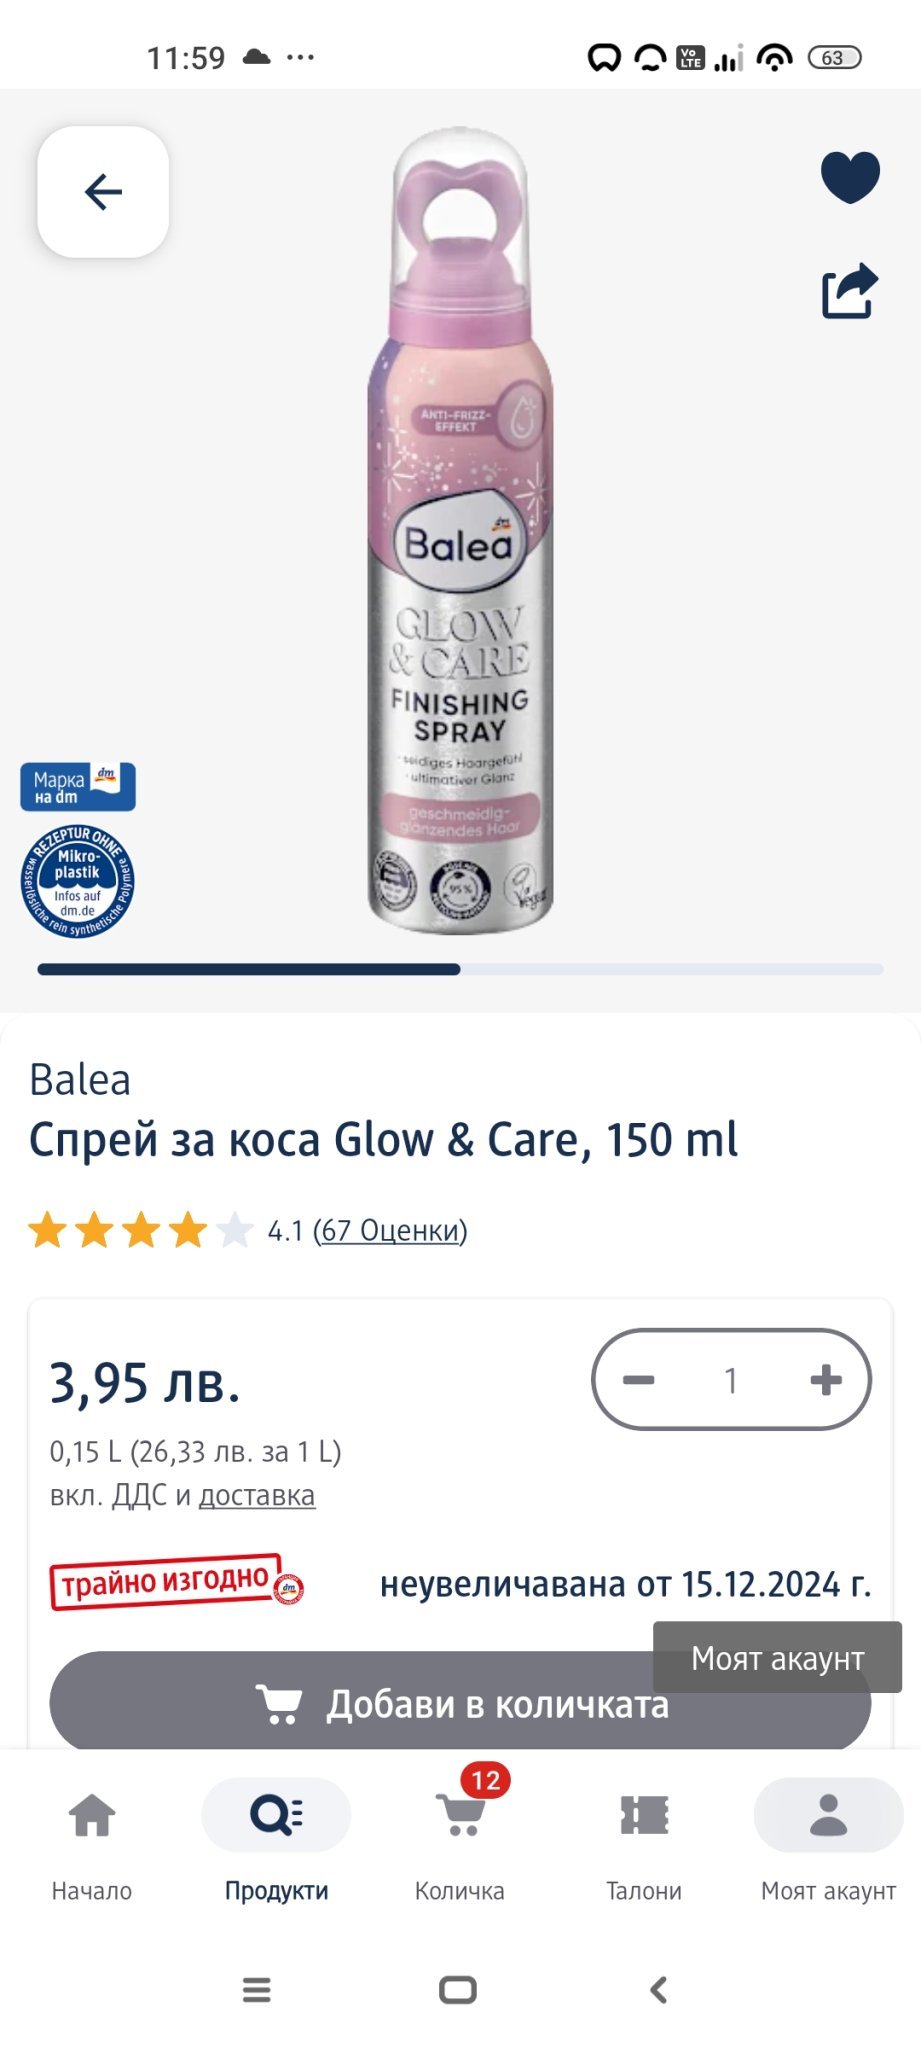Tap the back arrow button

pyautogui.click(x=103, y=191)
